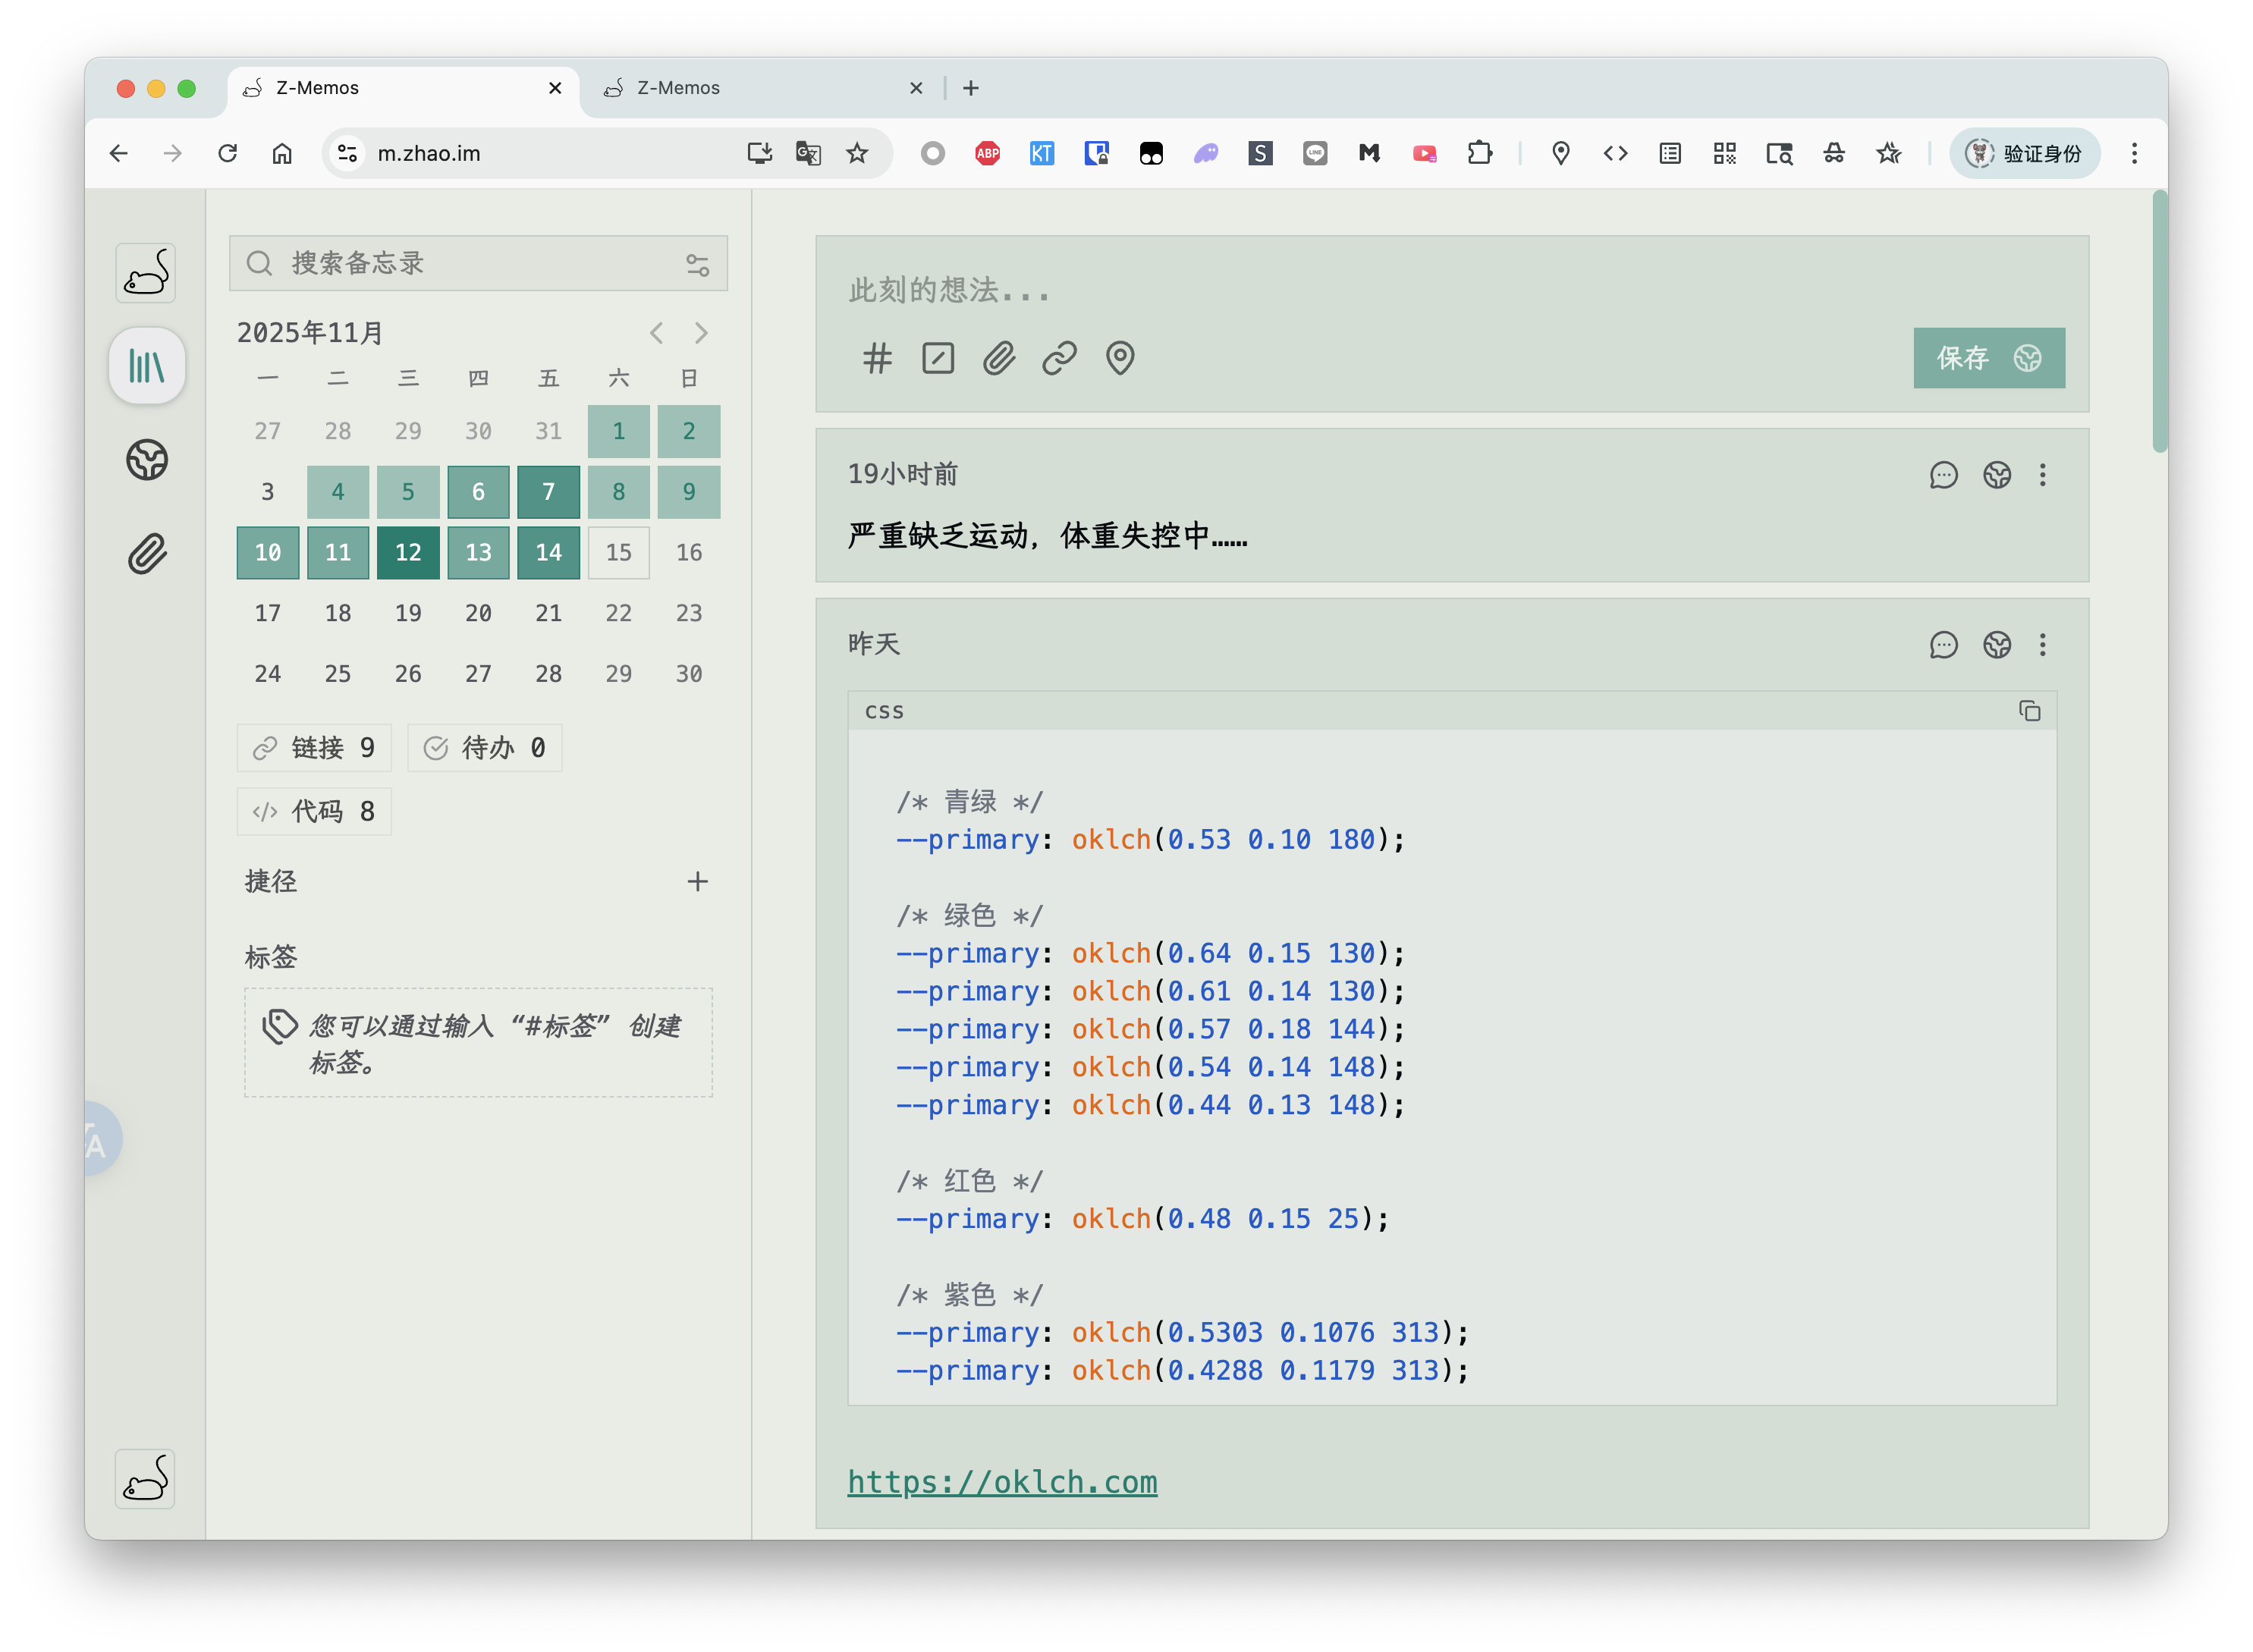The height and width of the screenshot is (1652, 2253).
Task: Toggle the 链接 9 filter
Action: (314, 748)
